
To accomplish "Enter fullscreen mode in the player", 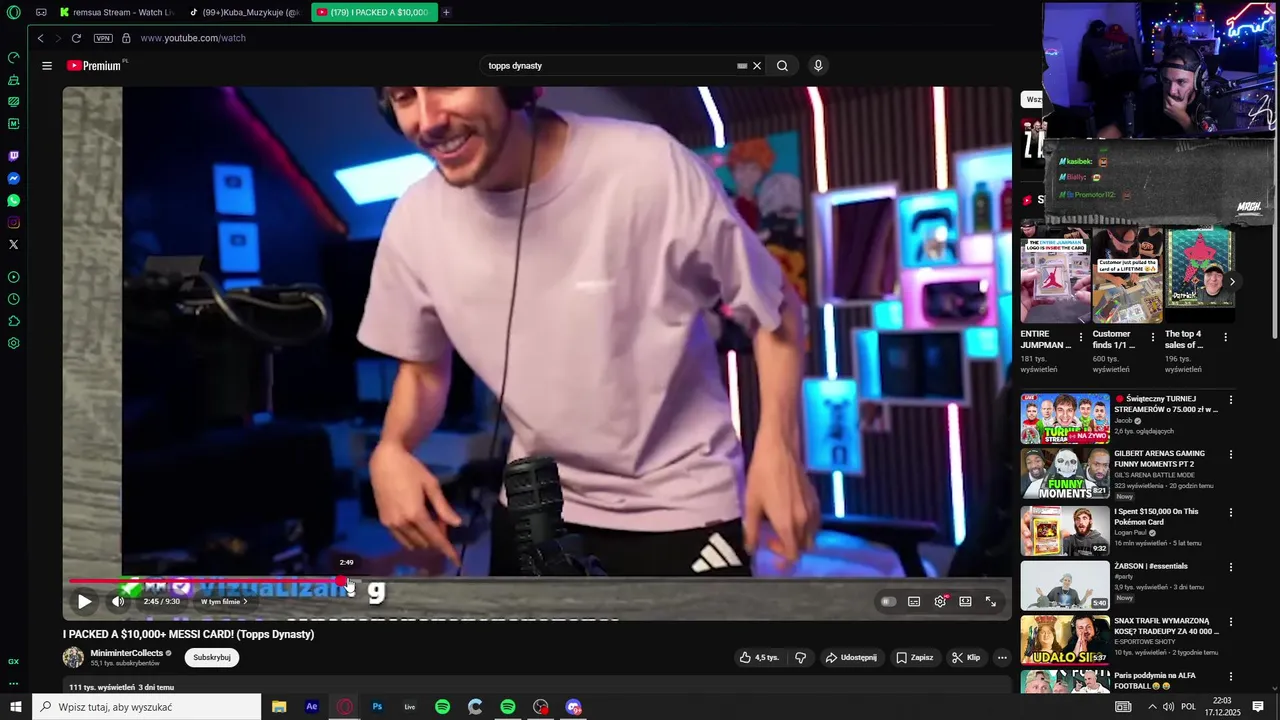I will [991, 601].
